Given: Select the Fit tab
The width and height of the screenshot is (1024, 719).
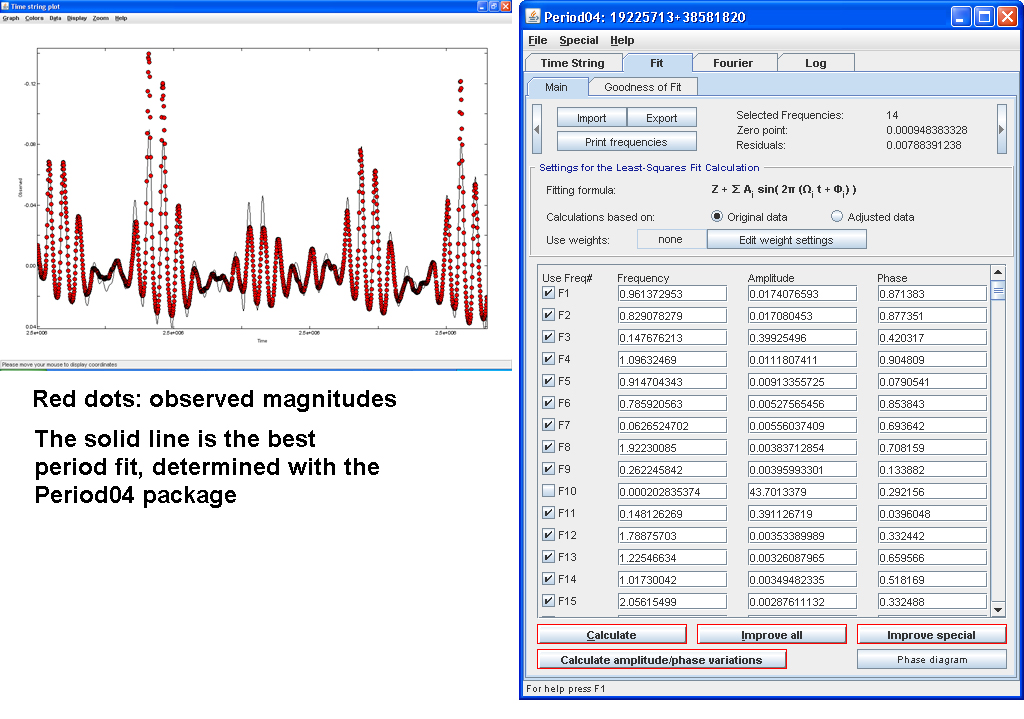Looking at the screenshot, I should point(656,63).
